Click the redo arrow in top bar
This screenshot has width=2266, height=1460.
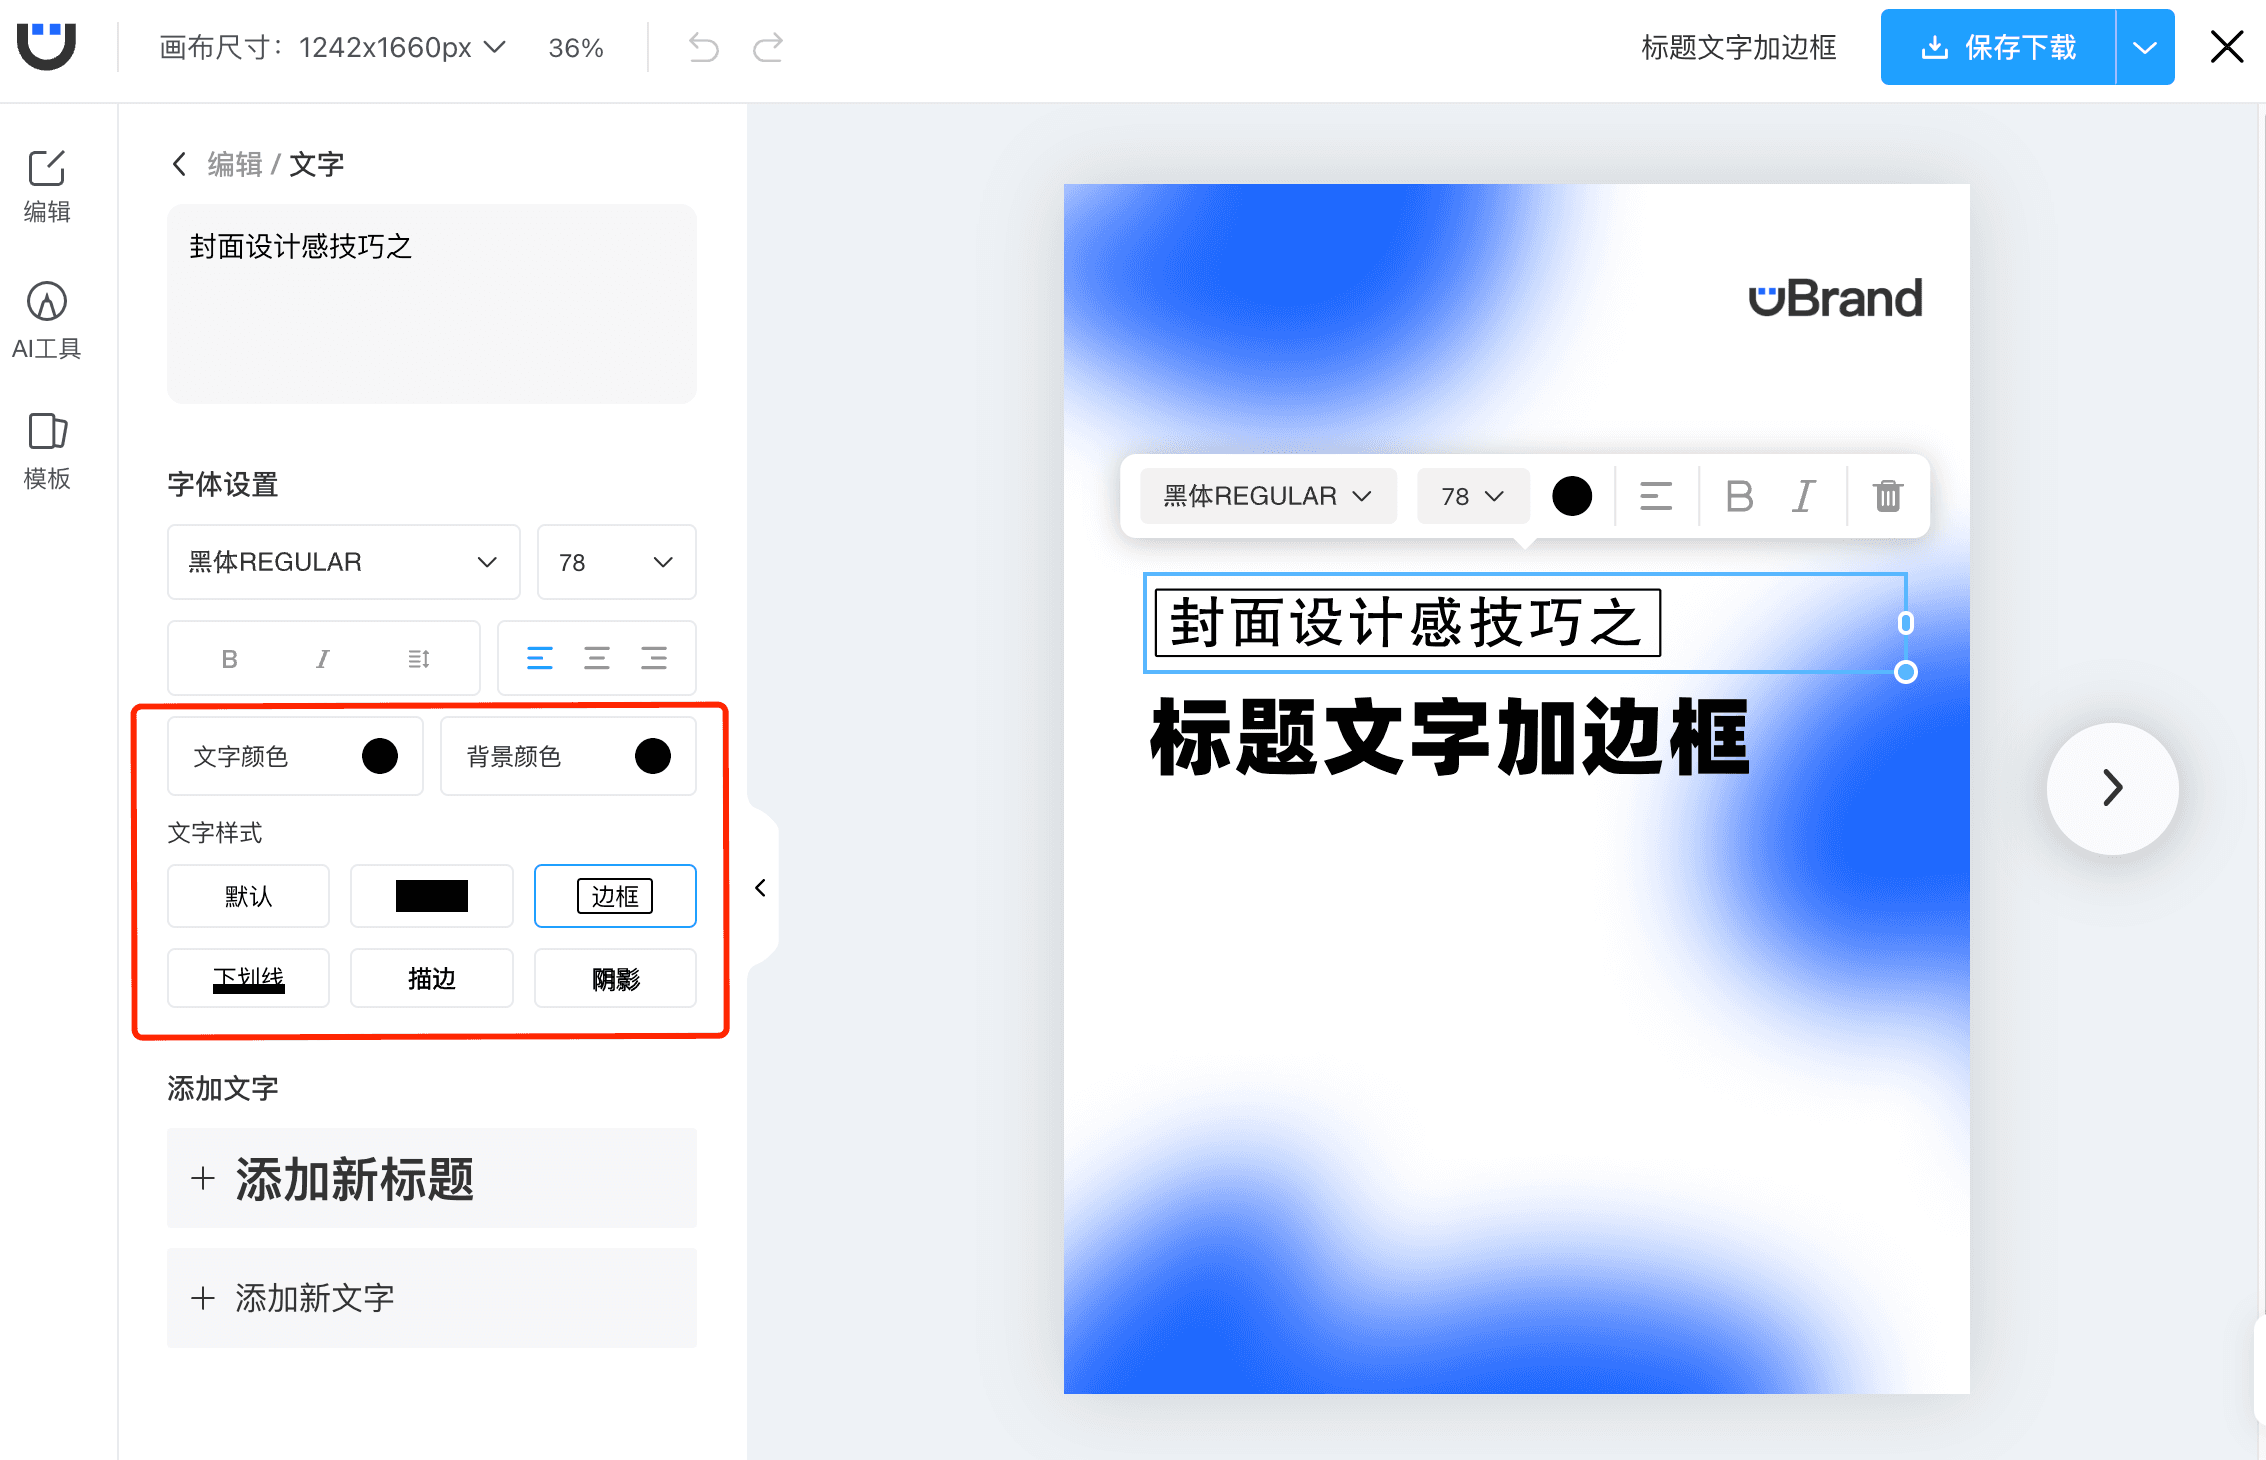coord(768,47)
